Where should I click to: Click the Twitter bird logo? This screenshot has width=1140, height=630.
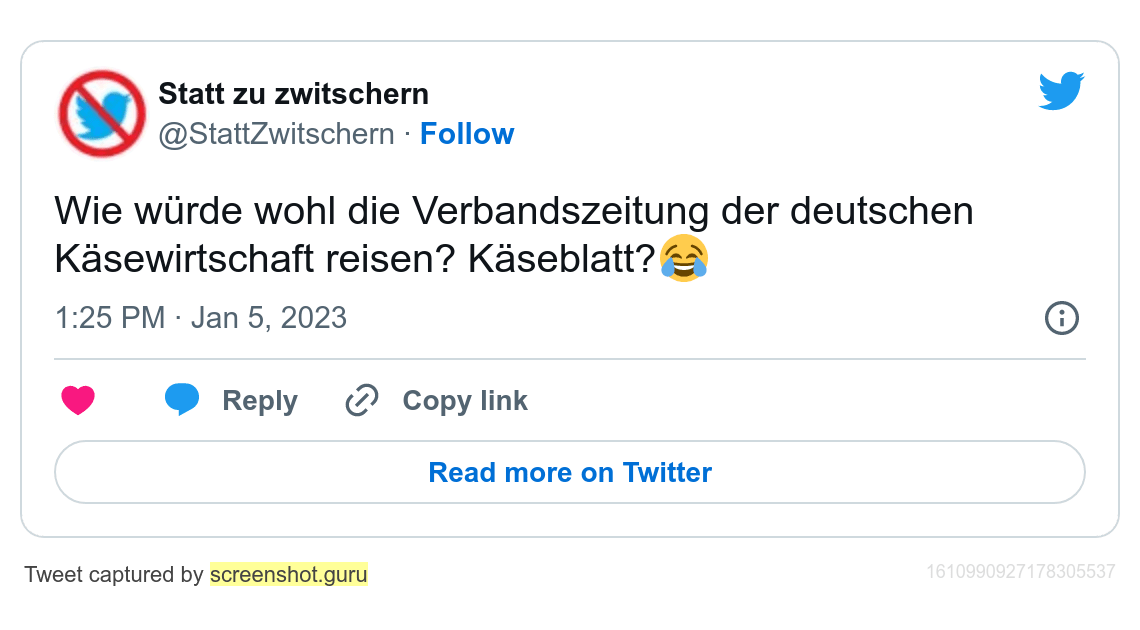[1061, 91]
